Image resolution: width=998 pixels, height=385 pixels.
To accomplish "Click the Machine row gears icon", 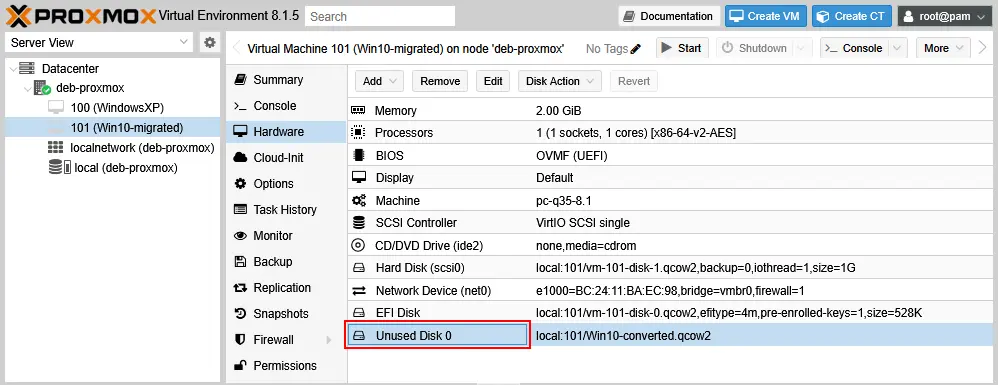I will click(358, 200).
